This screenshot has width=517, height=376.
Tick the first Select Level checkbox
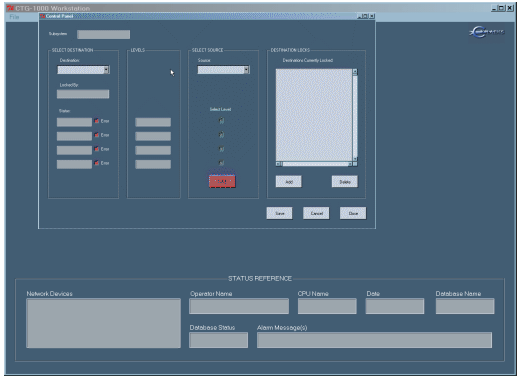click(221, 121)
